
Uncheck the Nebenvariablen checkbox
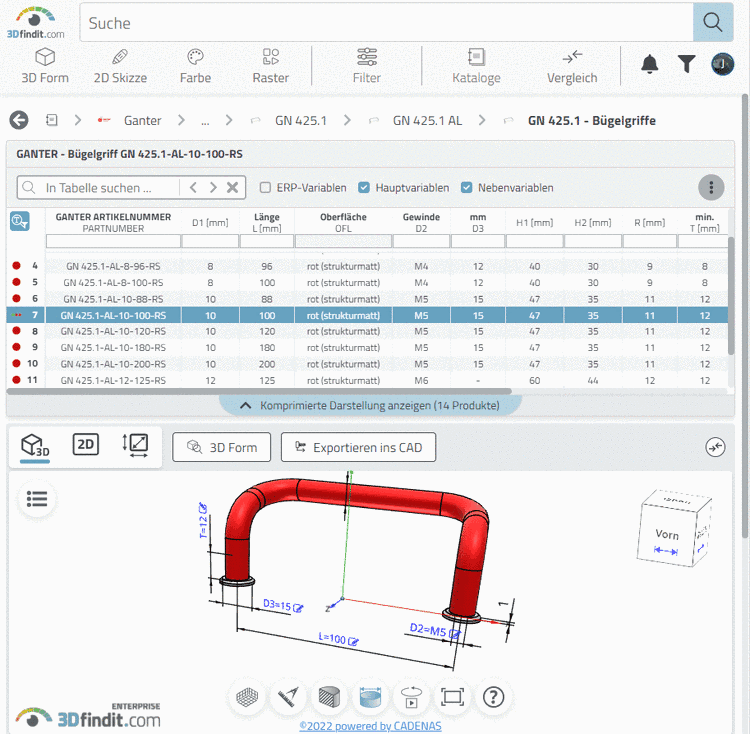(466, 187)
